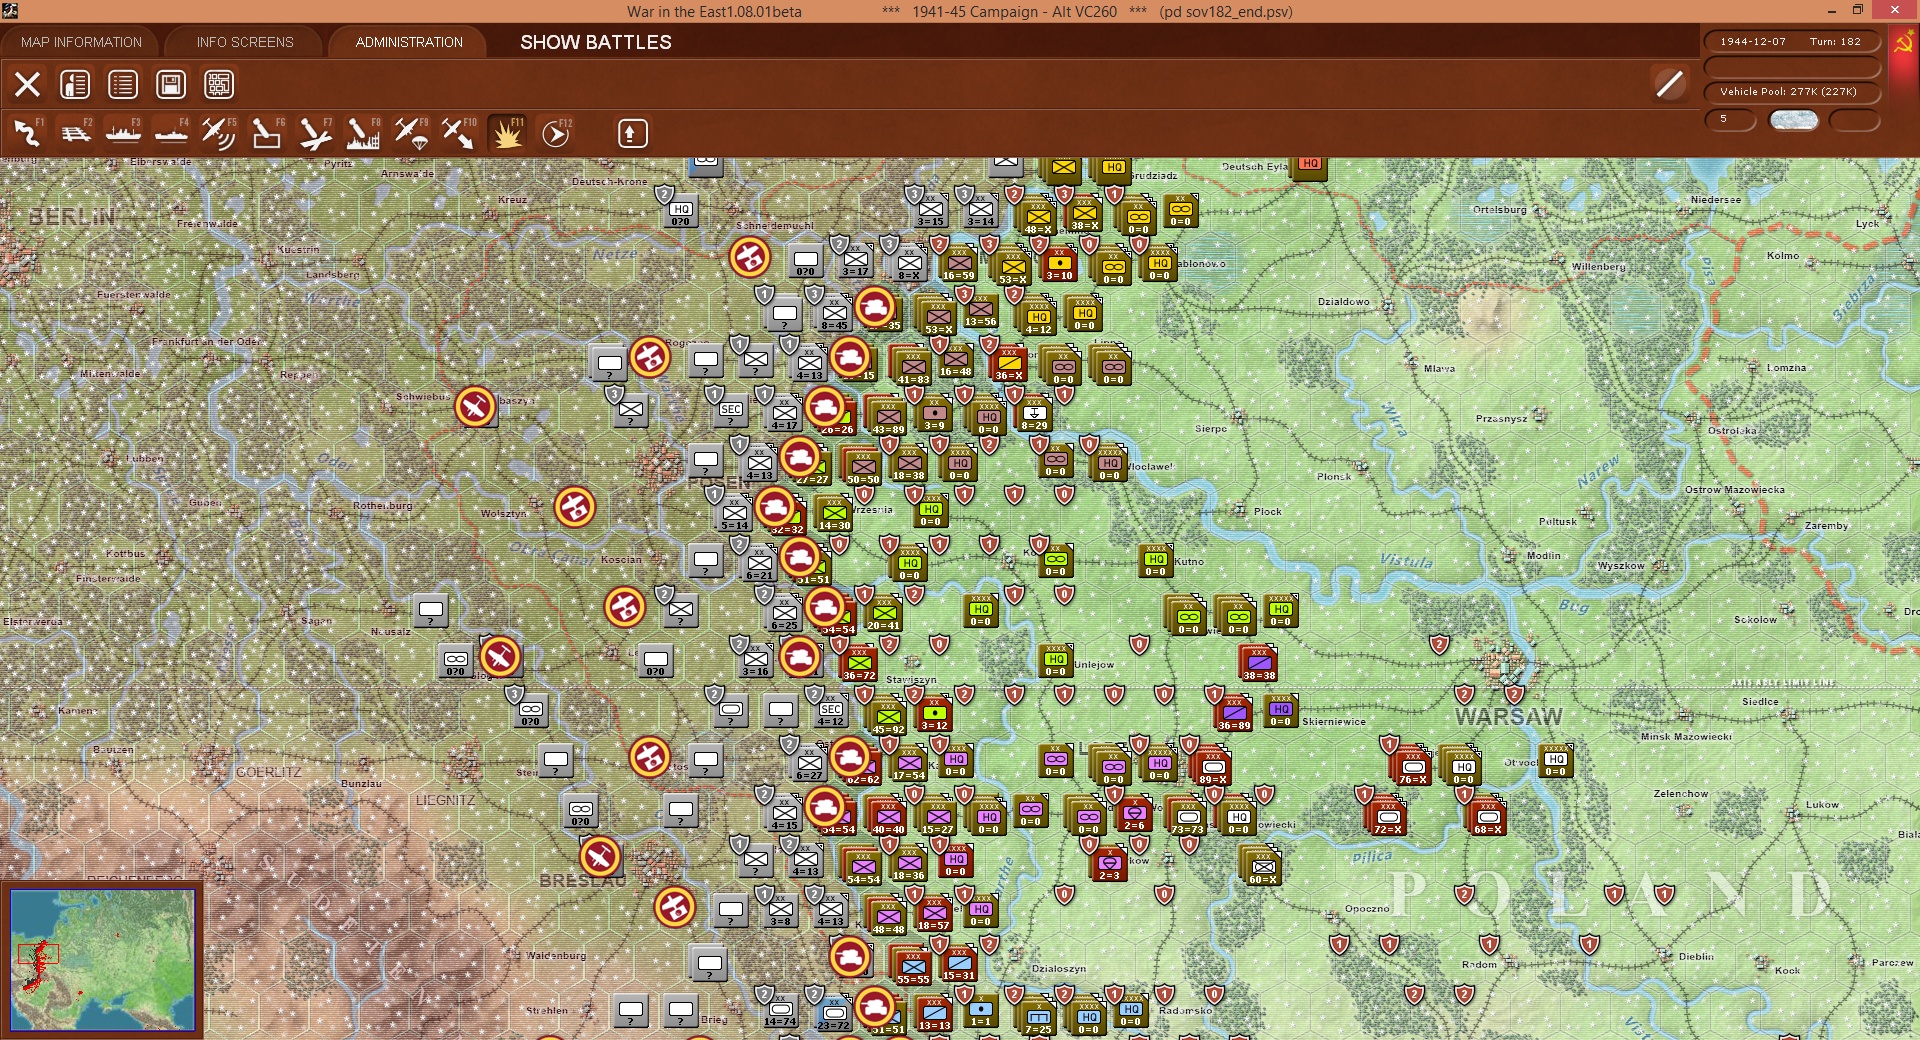Image resolution: width=1920 pixels, height=1040 pixels.
Task: Restore down the War in the East window
Action: tap(1858, 11)
